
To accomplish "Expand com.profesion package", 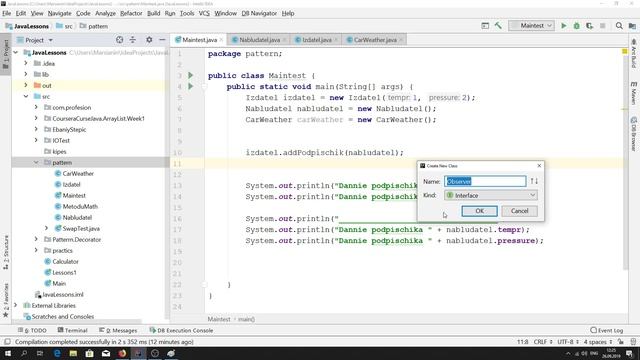I will pyautogui.click(x=36, y=107).
